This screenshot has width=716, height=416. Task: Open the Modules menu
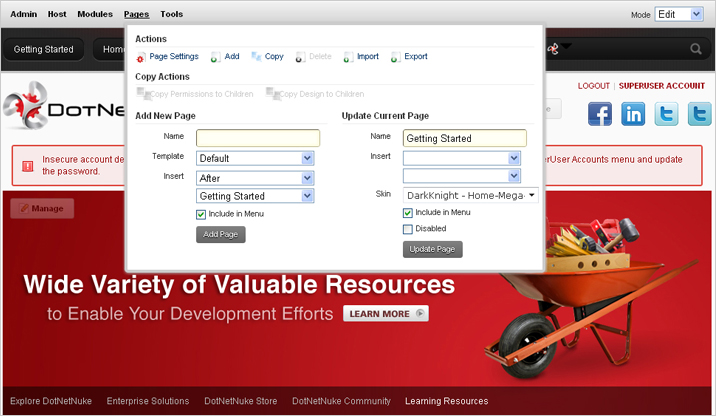tap(95, 15)
